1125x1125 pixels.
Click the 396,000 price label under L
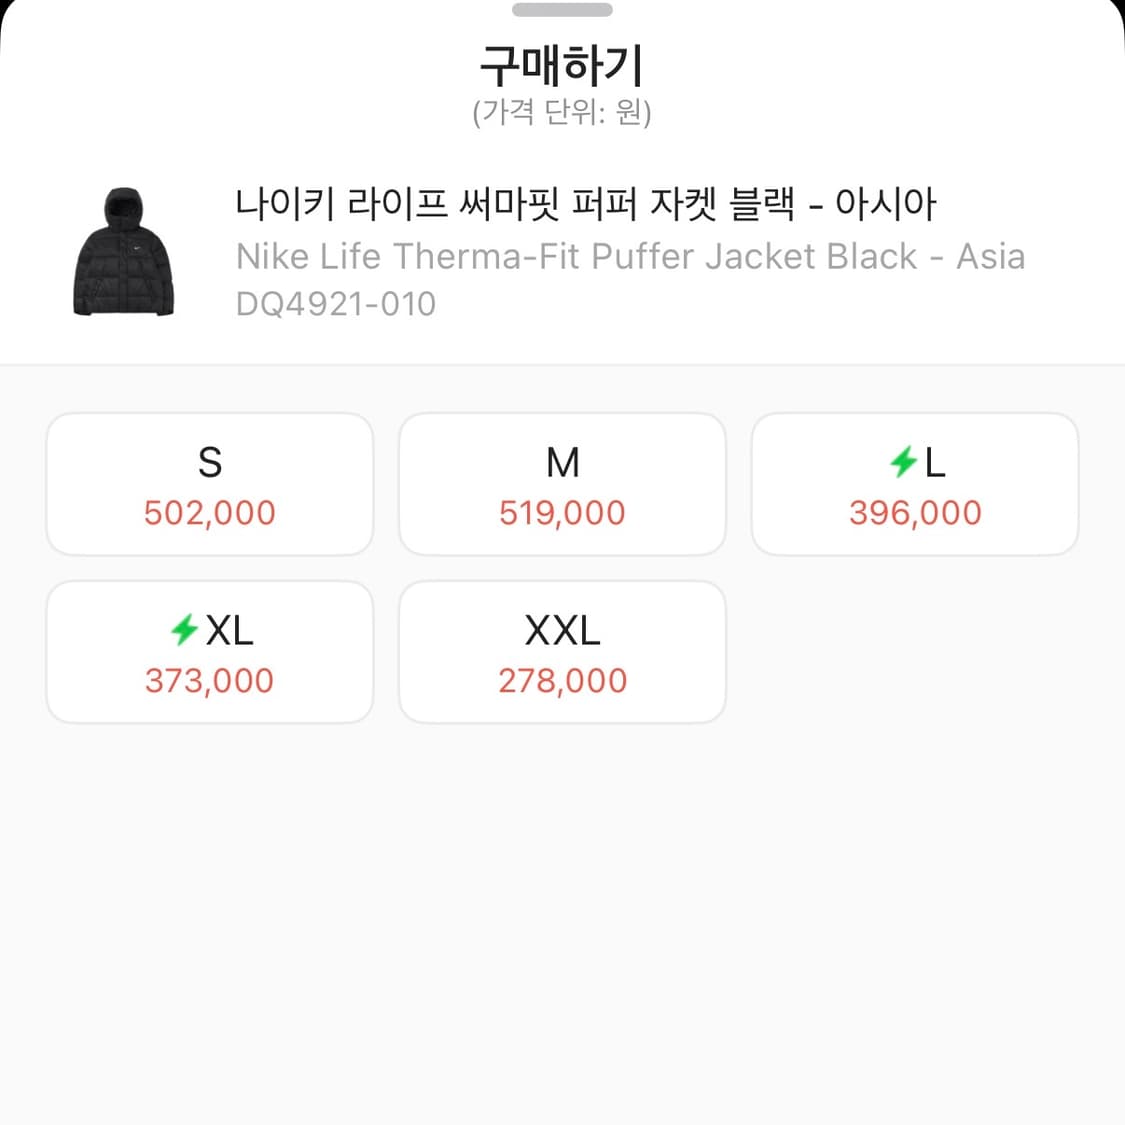click(915, 512)
